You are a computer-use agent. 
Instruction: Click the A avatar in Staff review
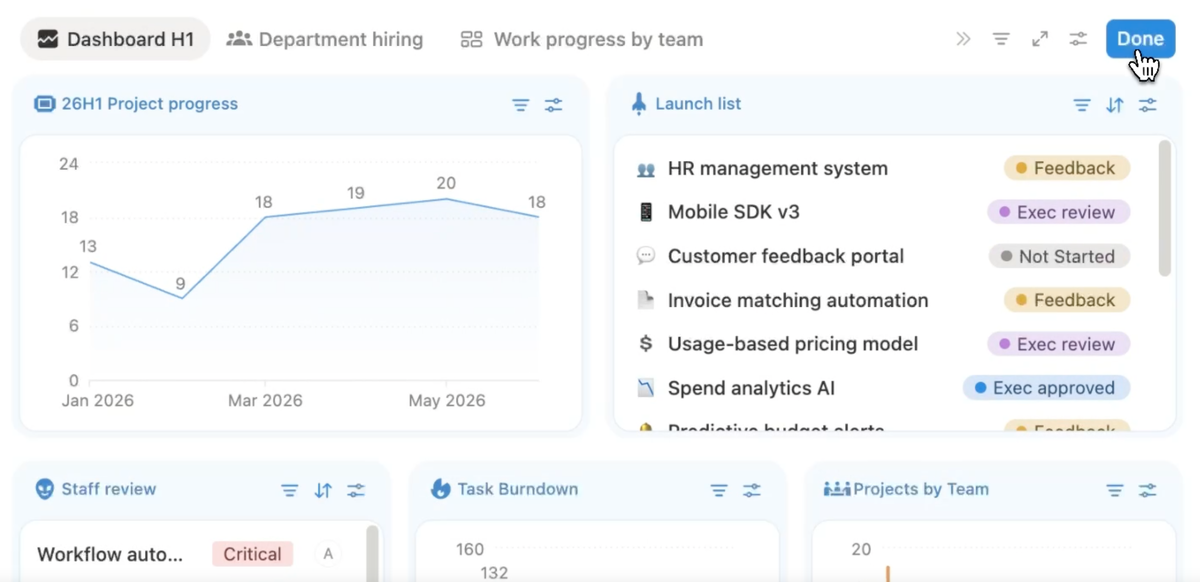point(327,554)
